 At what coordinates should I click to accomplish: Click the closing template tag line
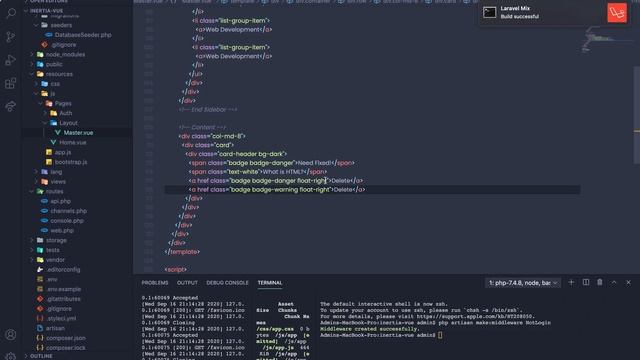click(182, 252)
